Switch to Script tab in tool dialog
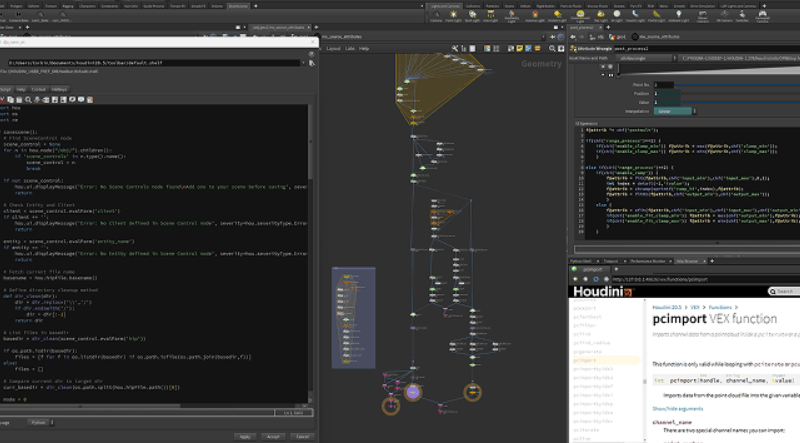Screen dimensions: 800x443 pos(5,89)
